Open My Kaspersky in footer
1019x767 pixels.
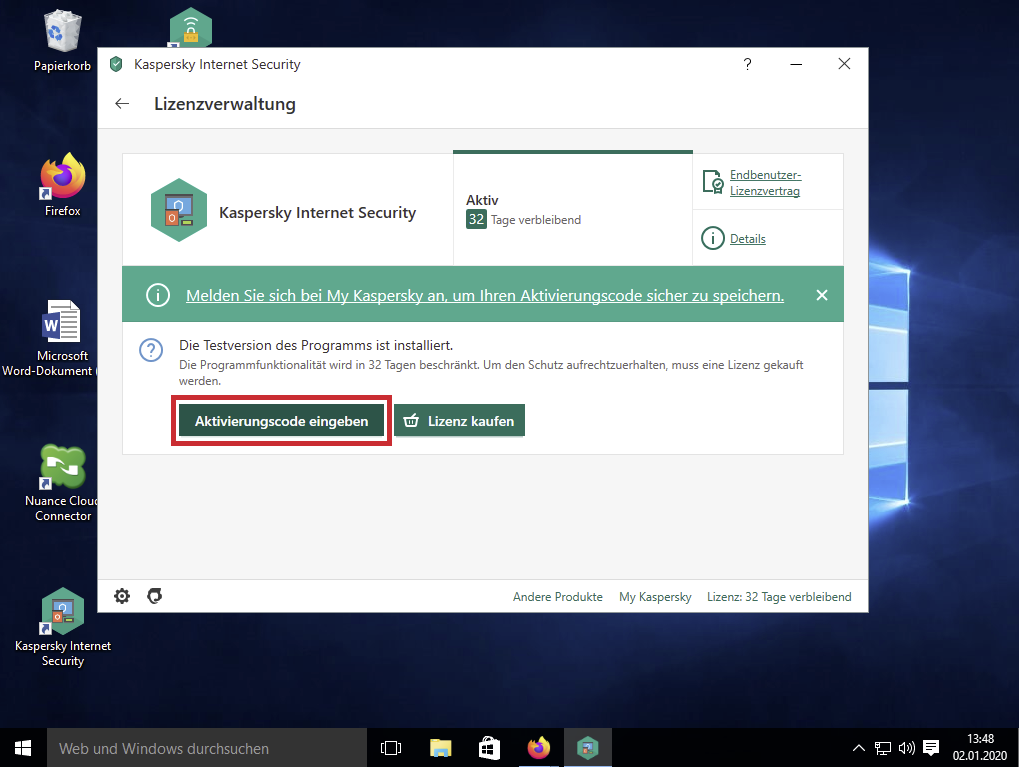pos(655,597)
